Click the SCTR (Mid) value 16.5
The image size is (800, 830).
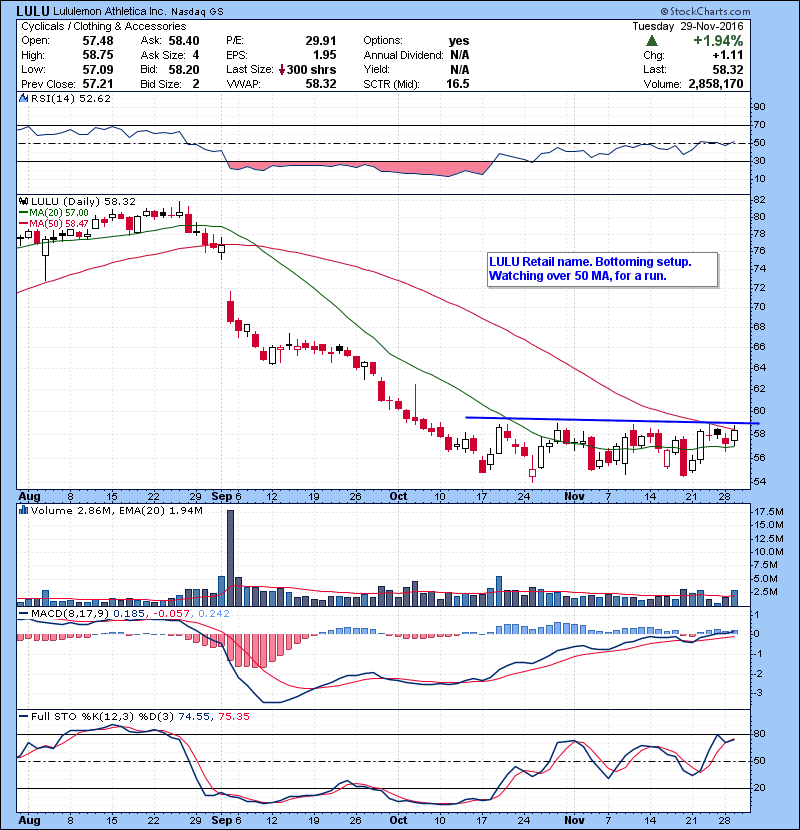click(x=457, y=84)
